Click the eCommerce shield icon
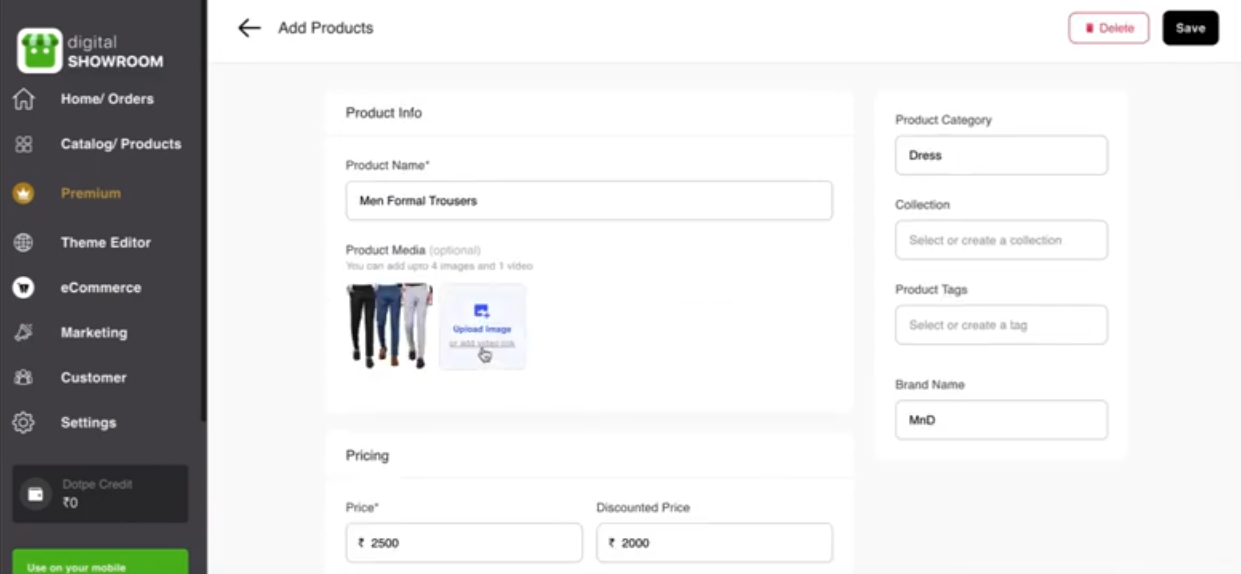This screenshot has width=1241, height=574. [23, 287]
